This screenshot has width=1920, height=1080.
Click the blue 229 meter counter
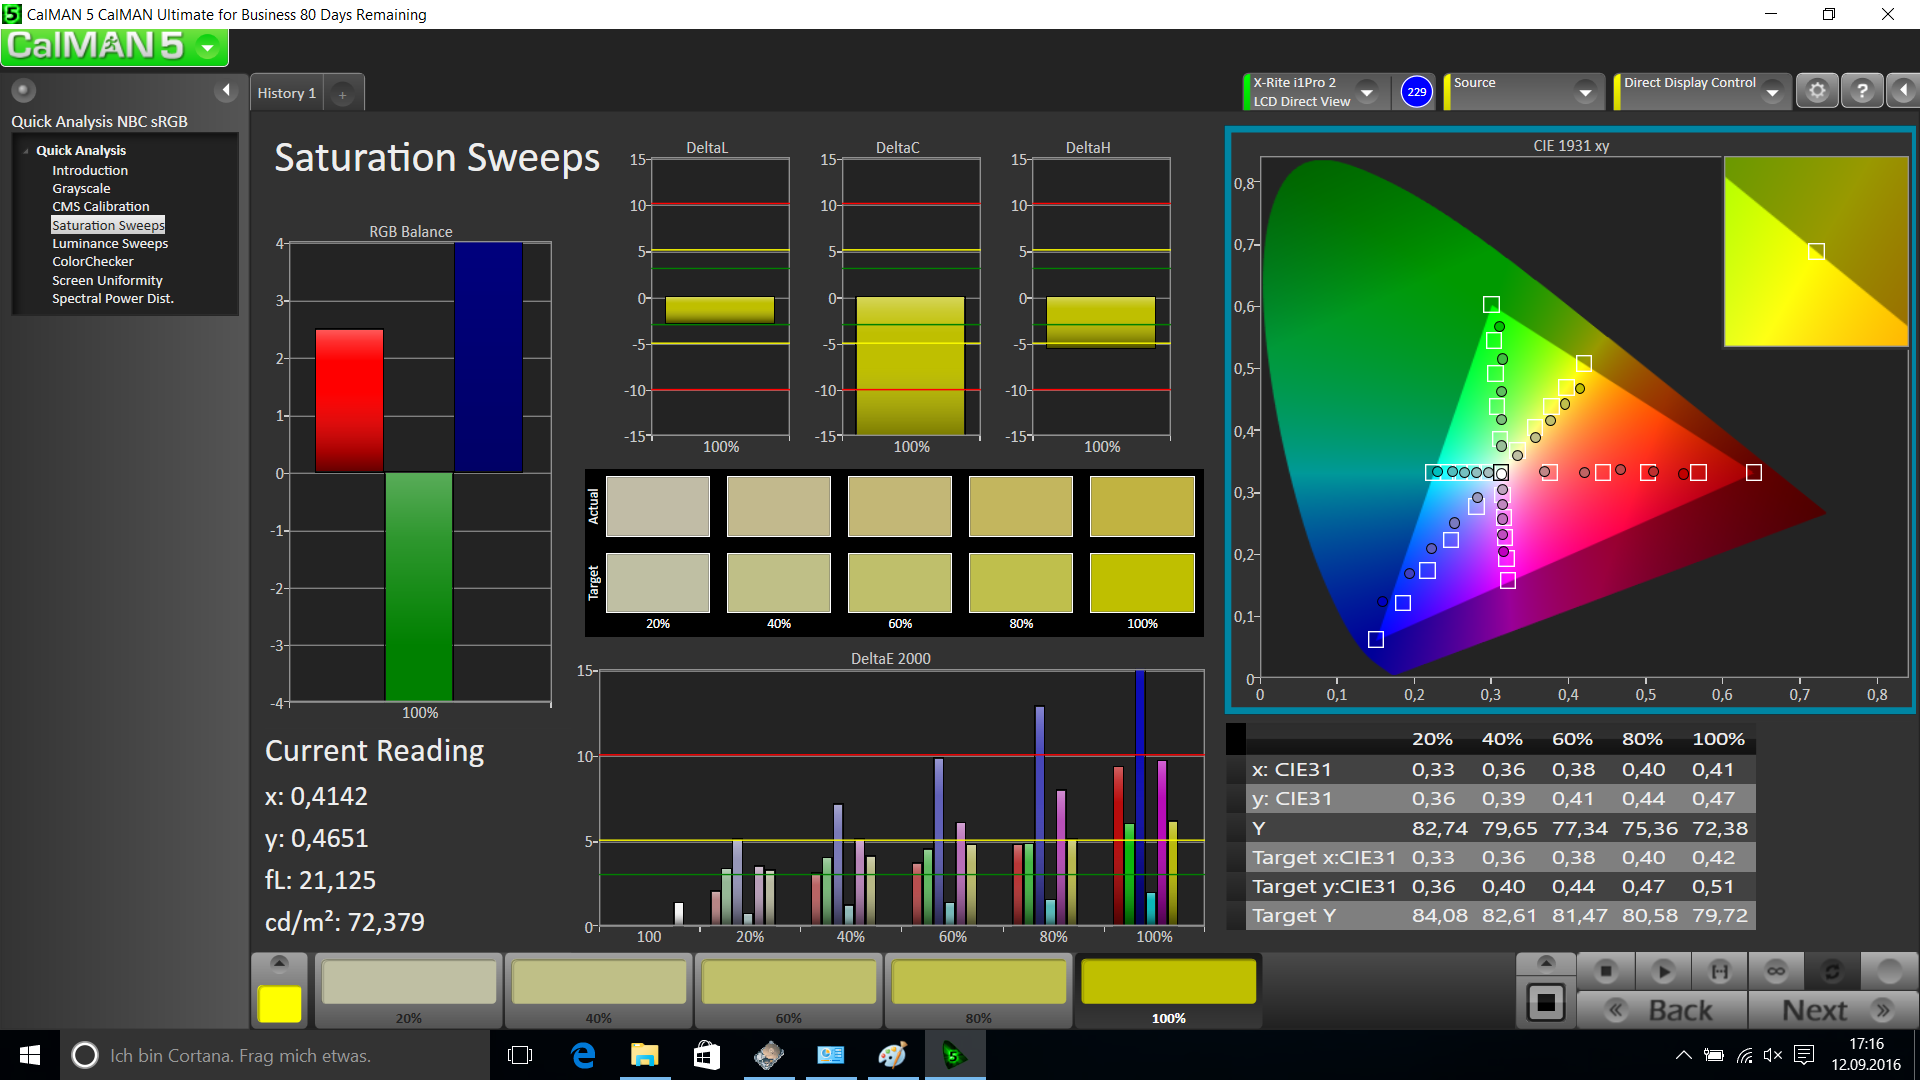coord(1416,92)
